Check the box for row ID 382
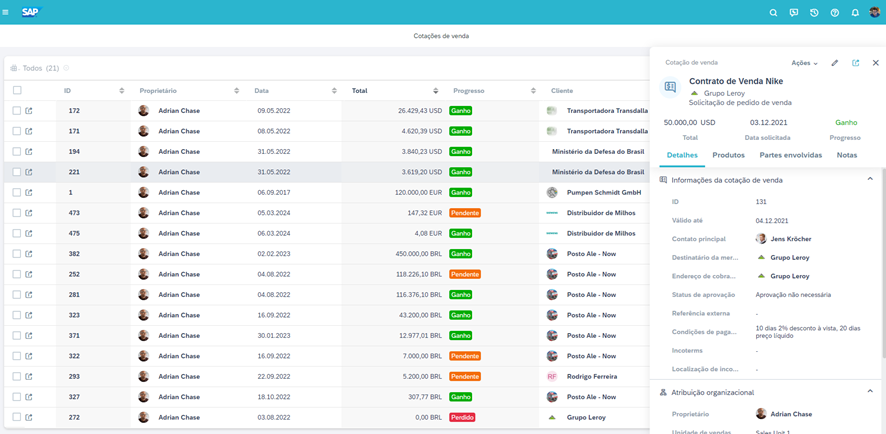Screen dimensions: 886x434 click(x=17, y=254)
